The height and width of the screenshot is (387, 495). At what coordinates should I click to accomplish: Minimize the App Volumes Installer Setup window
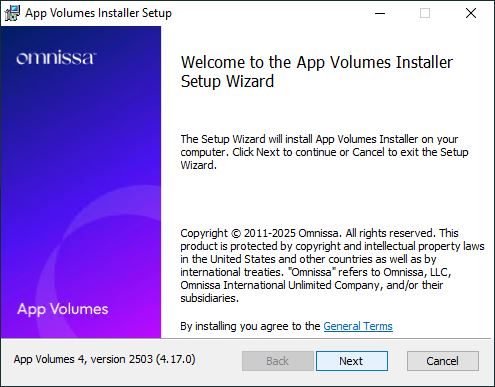[x=380, y=13]
